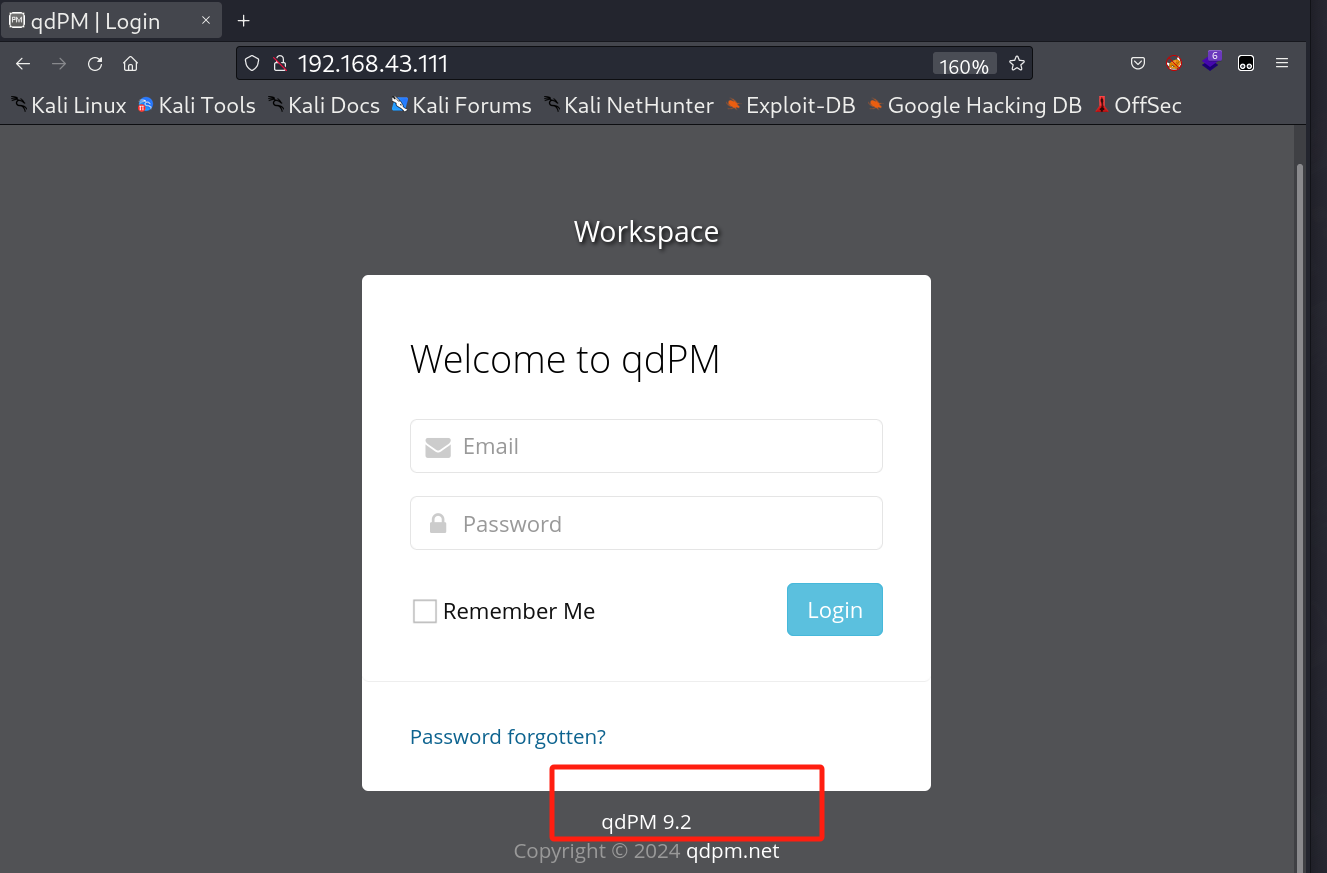Reload the page with the refresh icon
Image resolution: width=1327 pixels, height=873 pixels.
point(95,64)
